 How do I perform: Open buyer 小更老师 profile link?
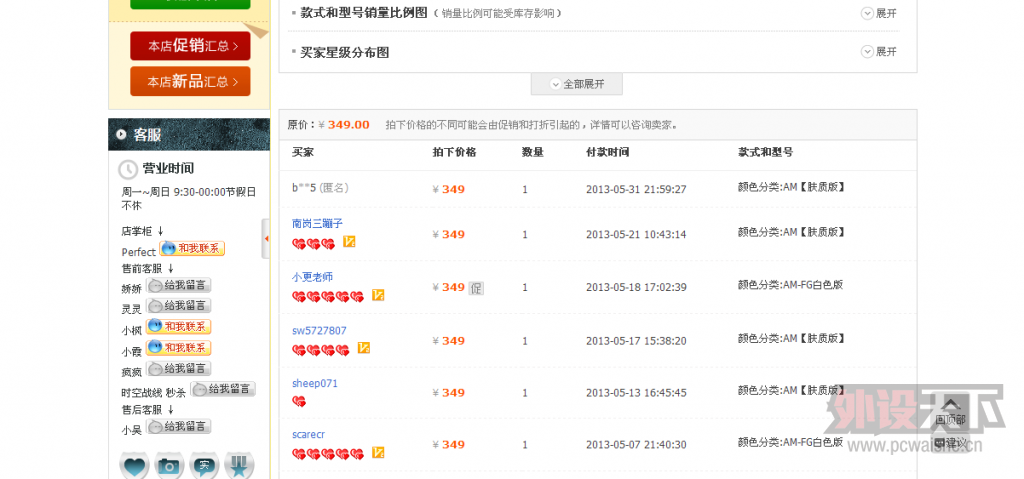[x=312, y=277]
